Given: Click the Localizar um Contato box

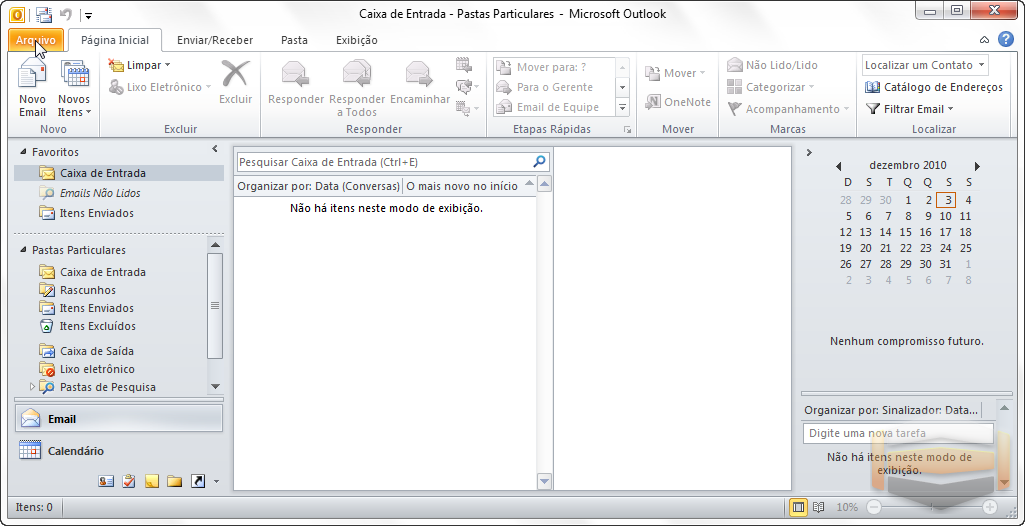Looking at the screenshot, I should 925,65.
